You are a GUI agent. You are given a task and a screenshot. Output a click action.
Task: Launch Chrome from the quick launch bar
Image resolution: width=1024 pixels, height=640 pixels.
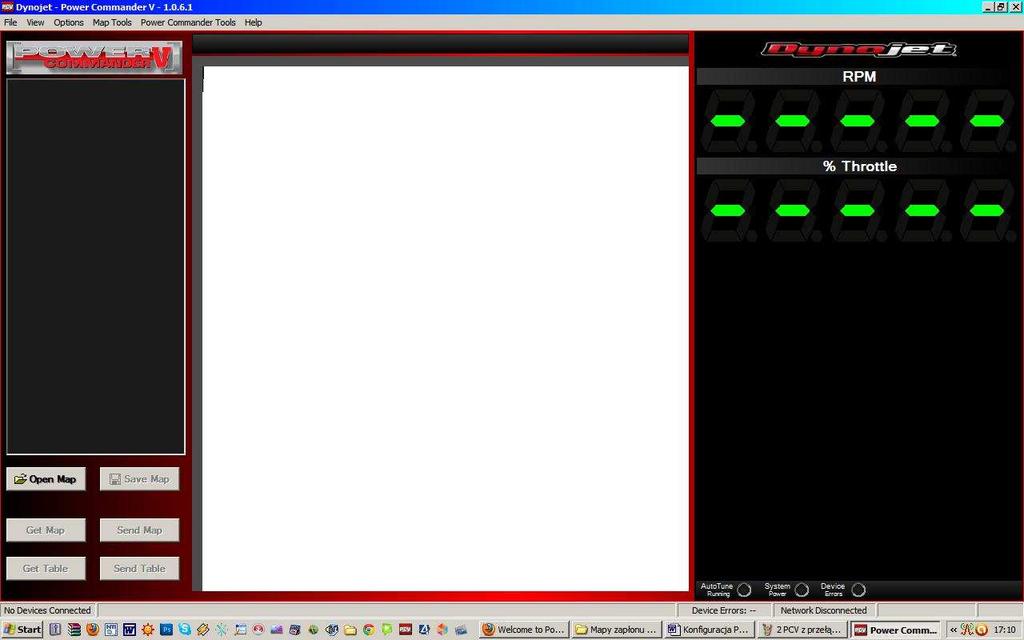[369, 630]
